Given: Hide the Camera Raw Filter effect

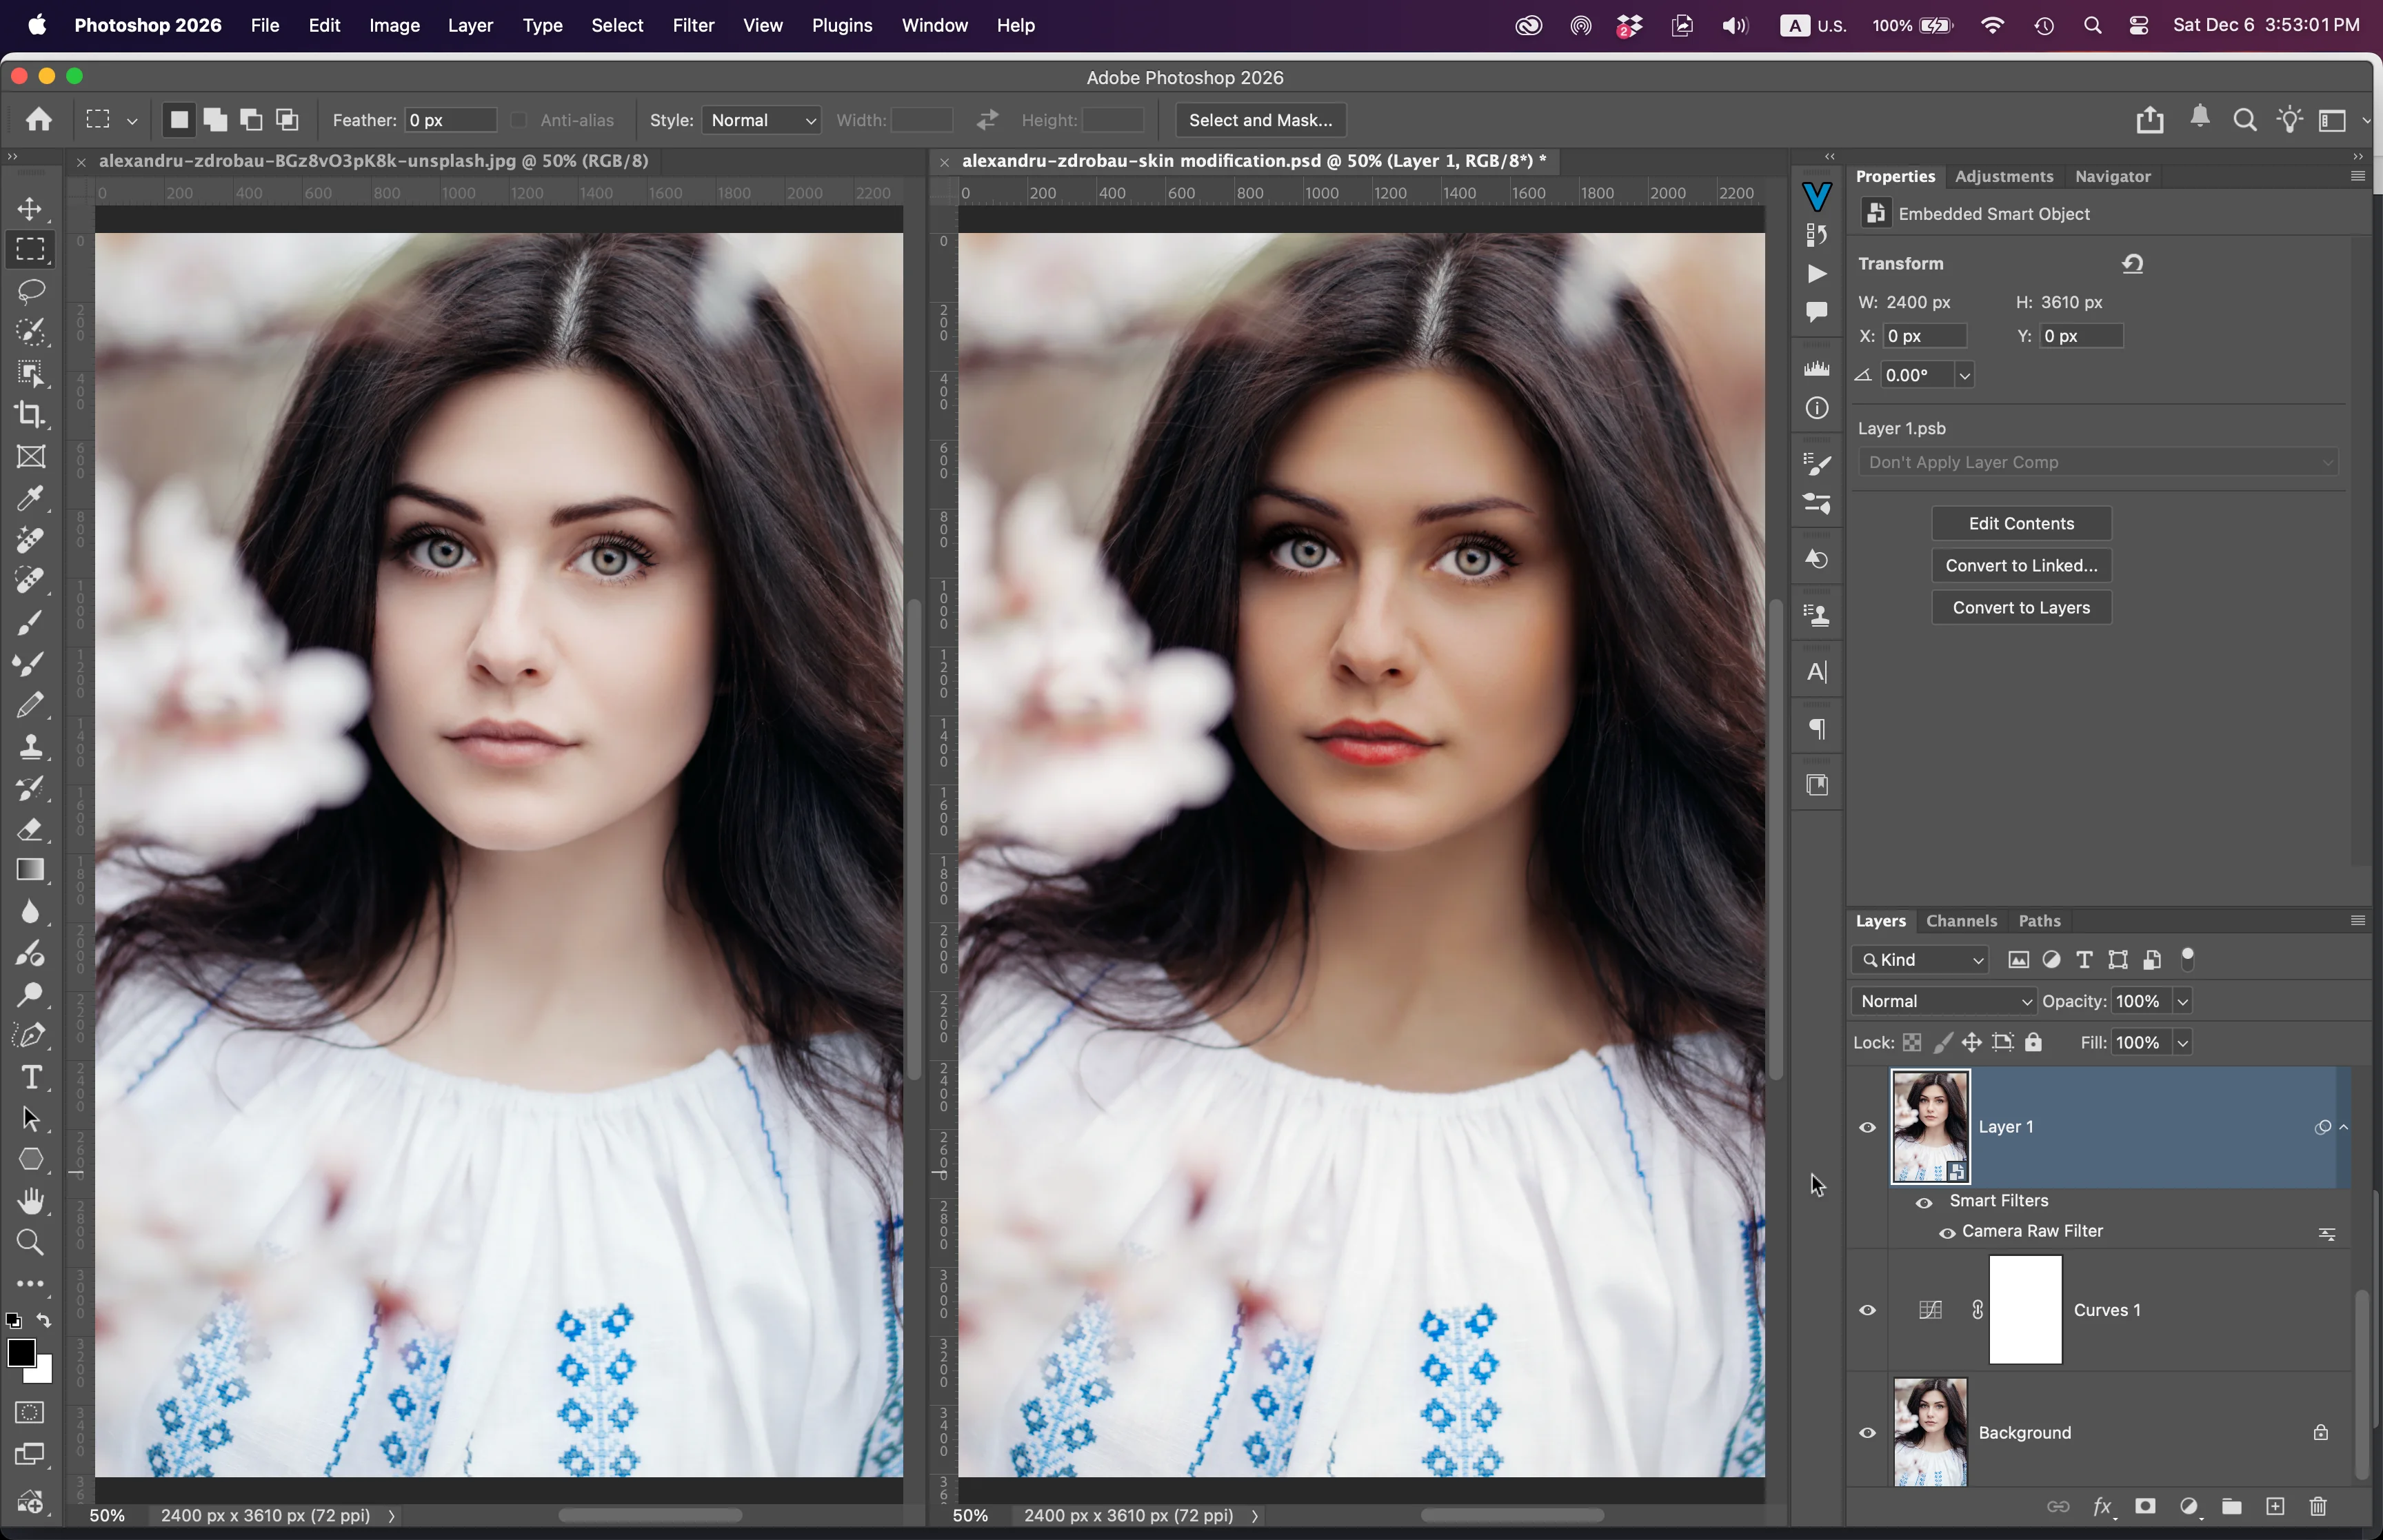Looking at the screenshot, I should (x=1946, y=1232).
